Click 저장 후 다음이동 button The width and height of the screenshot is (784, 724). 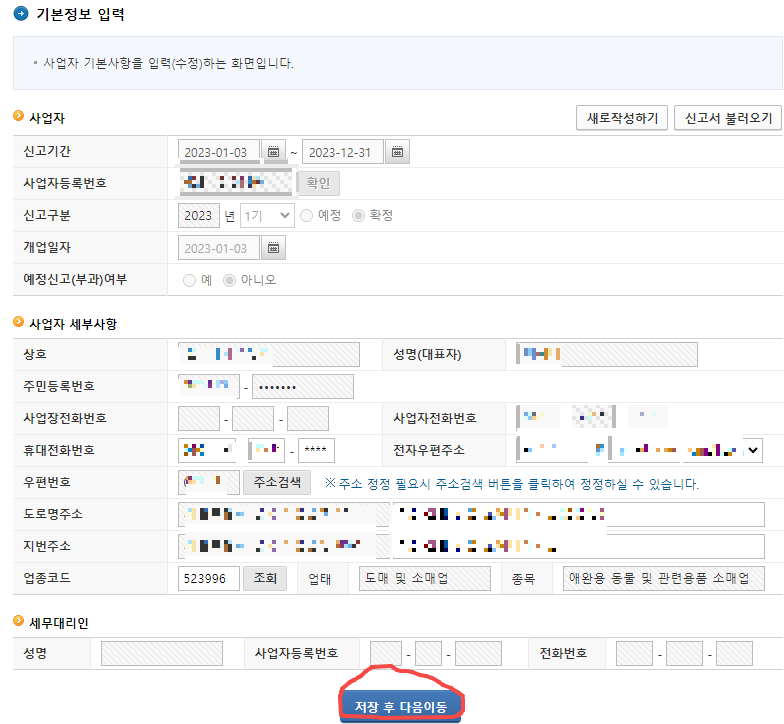tap(400, 706)
